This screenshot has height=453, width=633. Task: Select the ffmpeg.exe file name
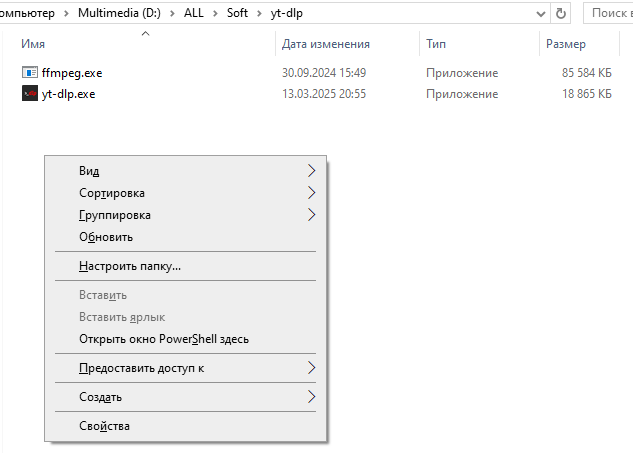point(72,73)
